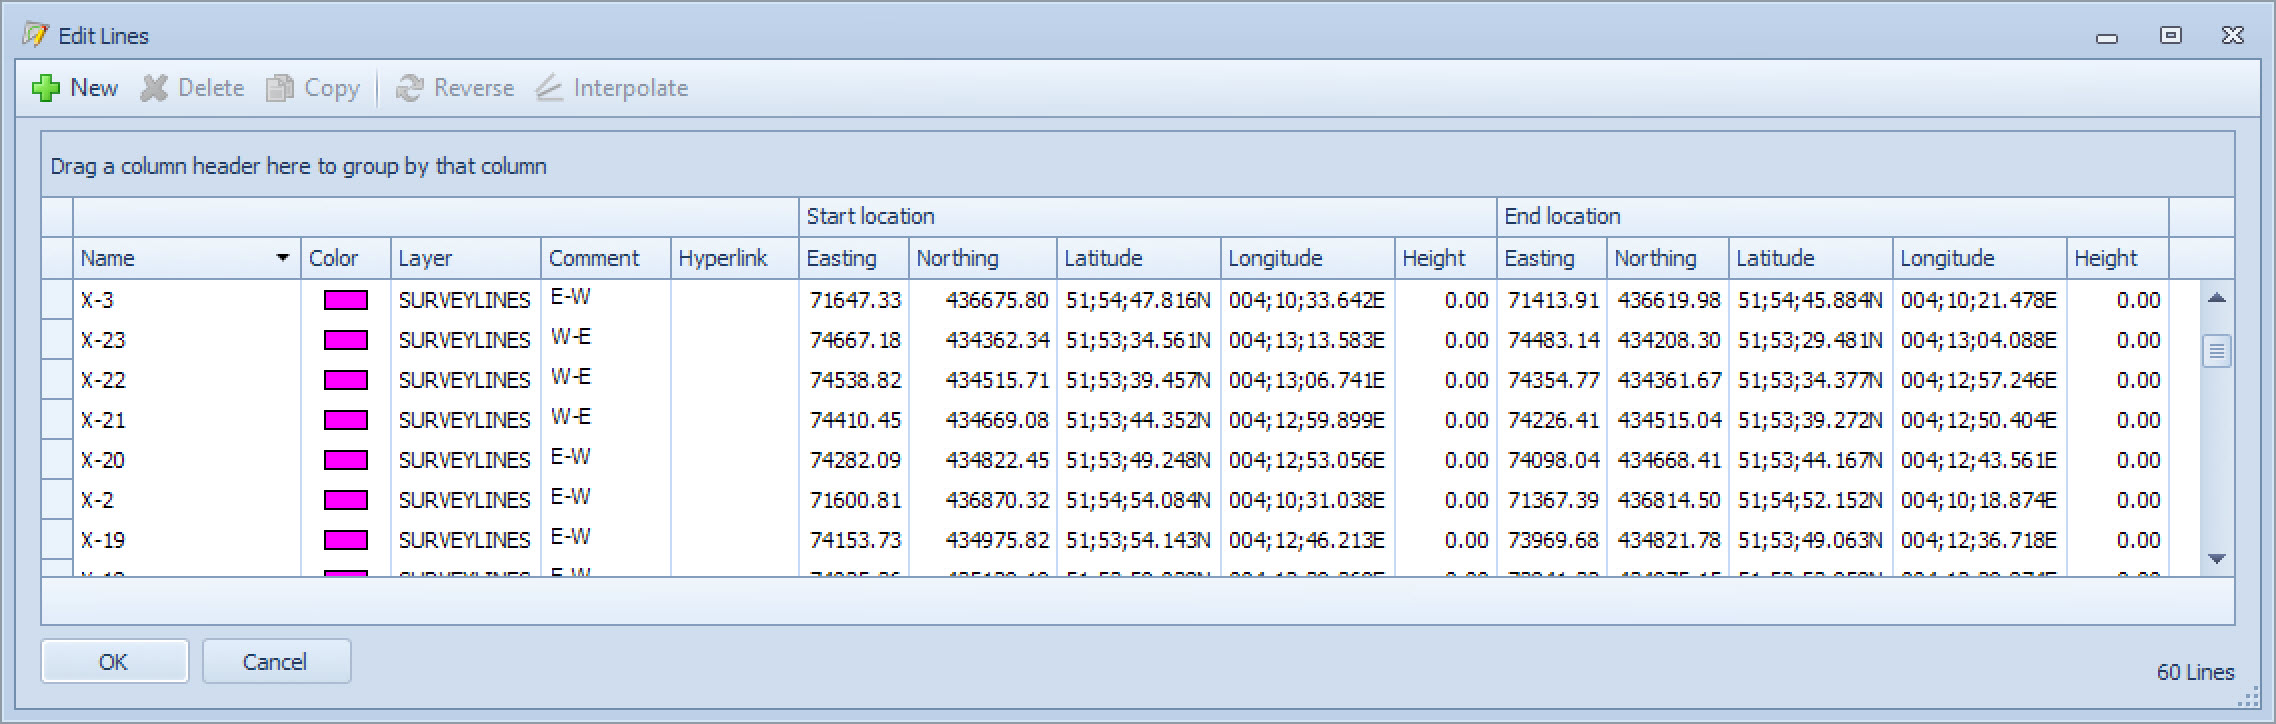Click the Copy toolbar icon

(280, 89)
